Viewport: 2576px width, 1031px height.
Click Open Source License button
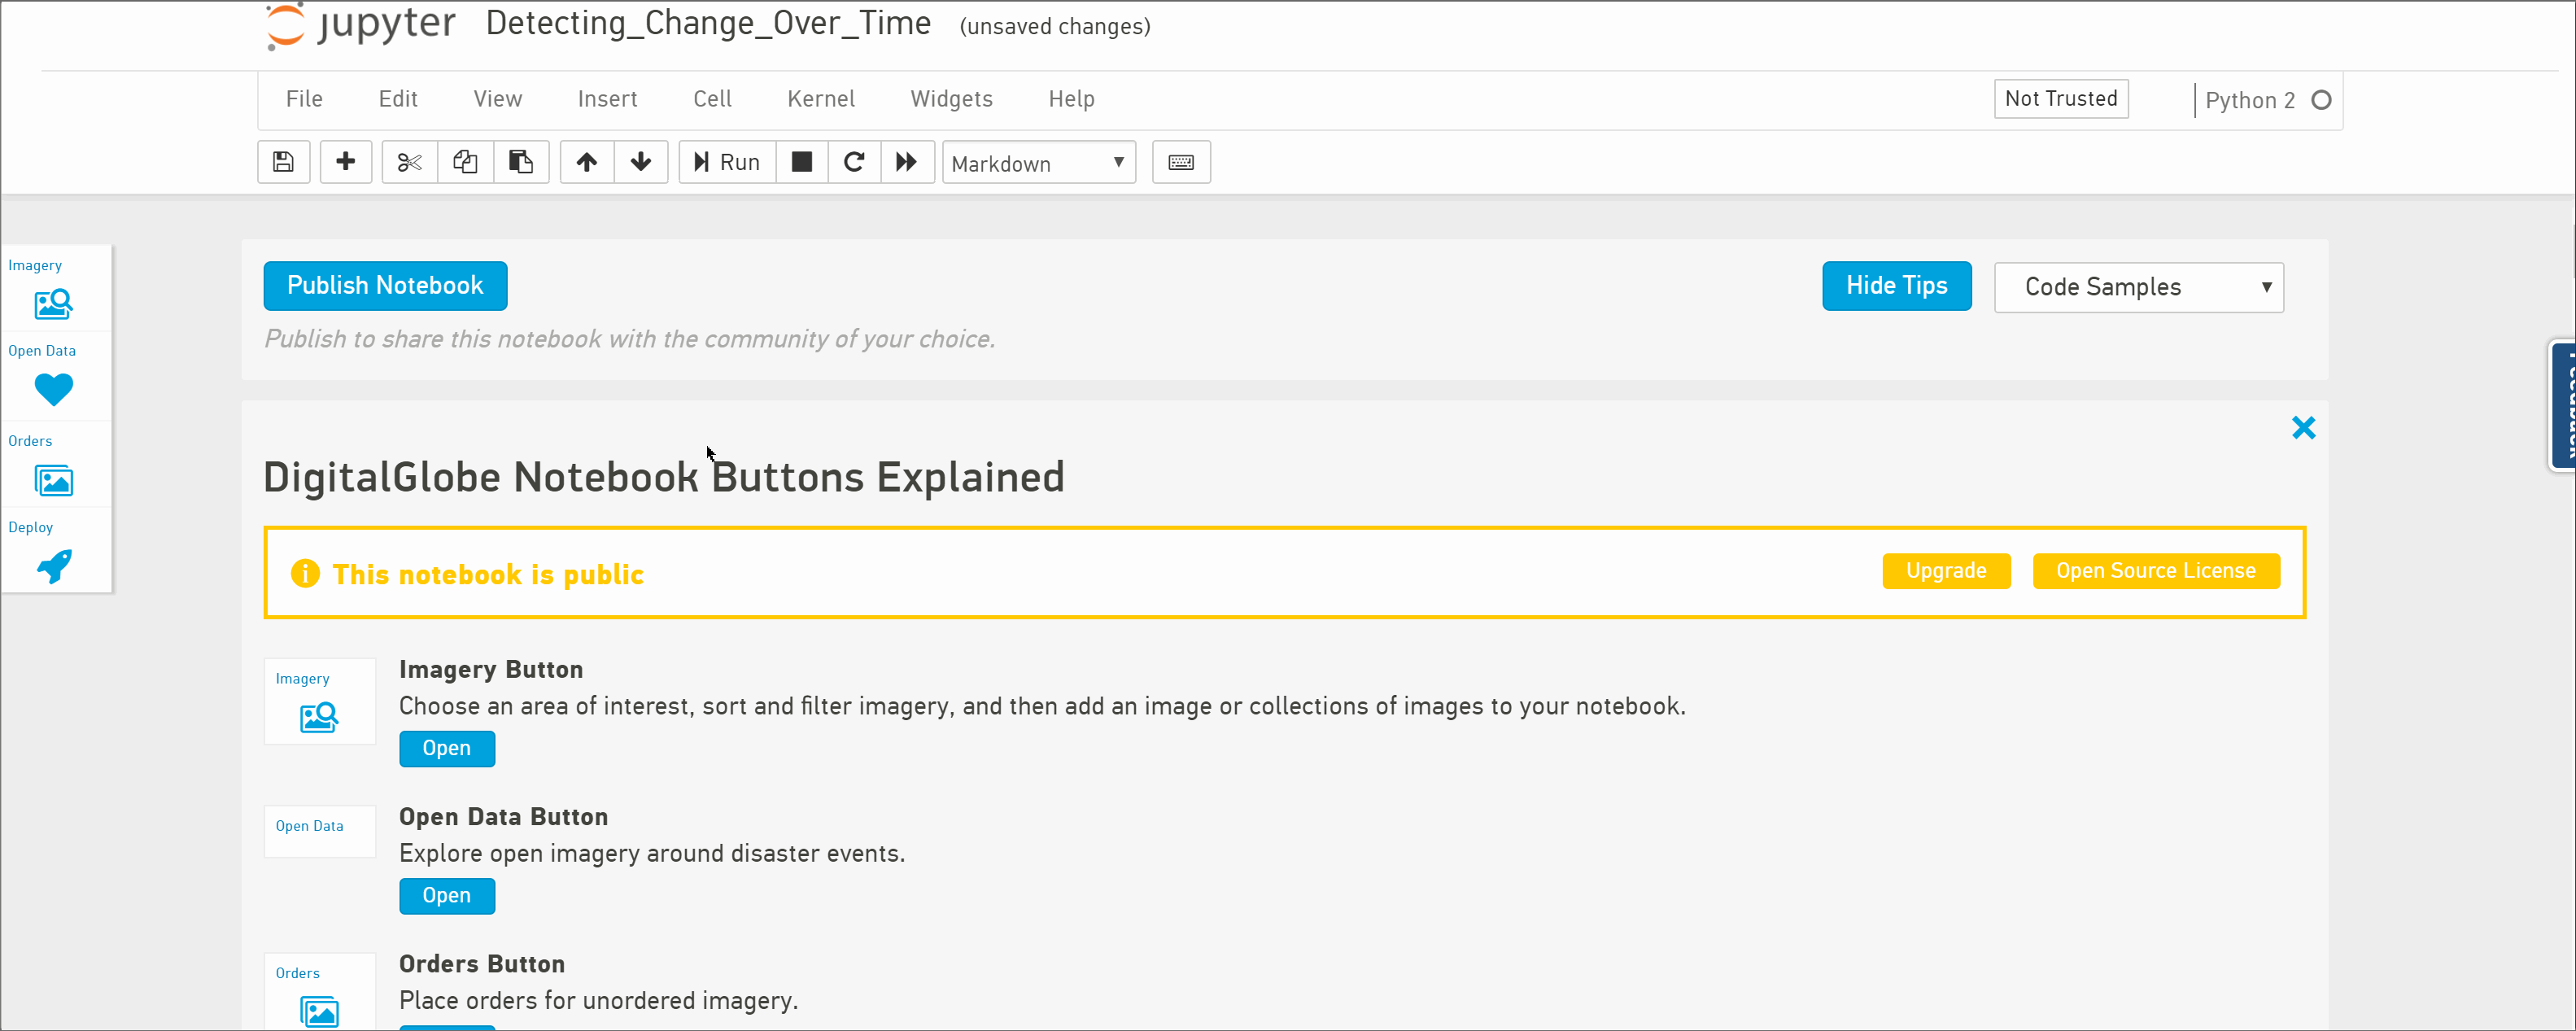(2156, 571)
